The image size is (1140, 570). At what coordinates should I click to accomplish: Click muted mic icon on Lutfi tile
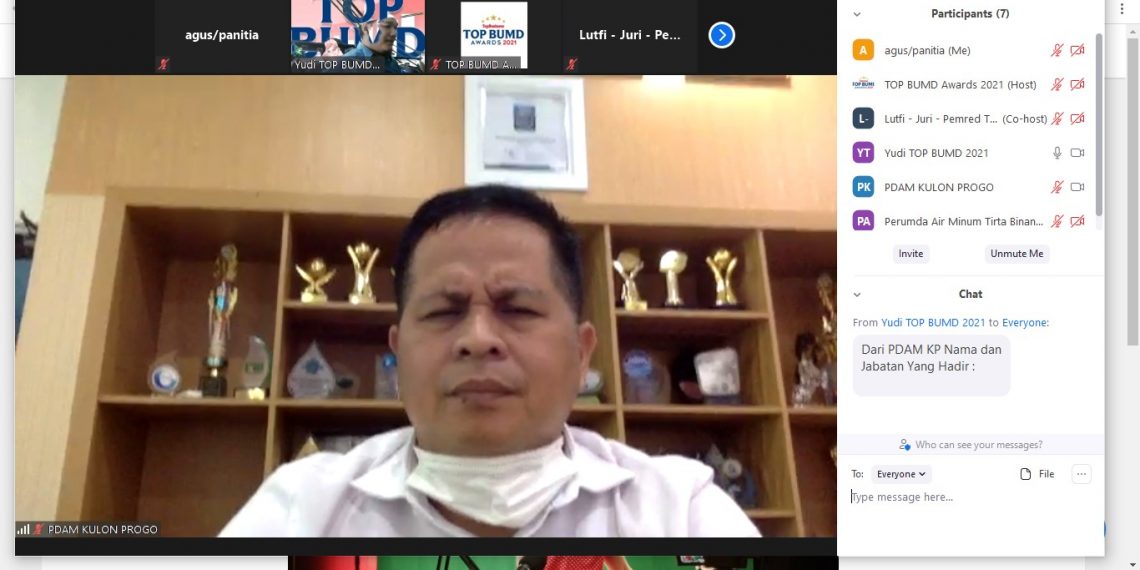click(571, 64)
